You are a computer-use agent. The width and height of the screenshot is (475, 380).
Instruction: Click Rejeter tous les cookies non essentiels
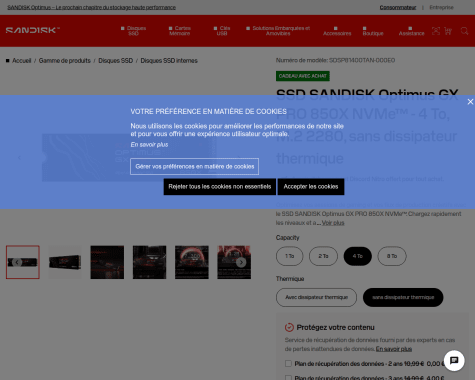220,187
